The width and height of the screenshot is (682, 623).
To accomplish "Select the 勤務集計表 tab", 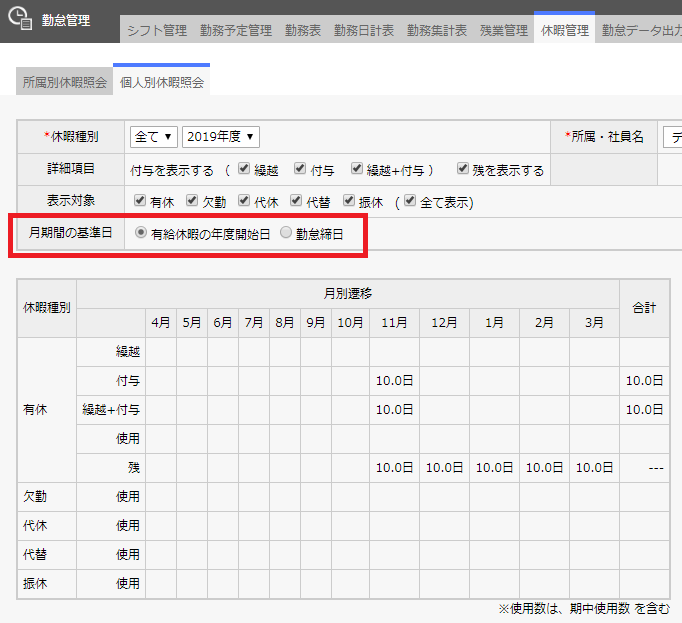I will [x=437, y=30].
